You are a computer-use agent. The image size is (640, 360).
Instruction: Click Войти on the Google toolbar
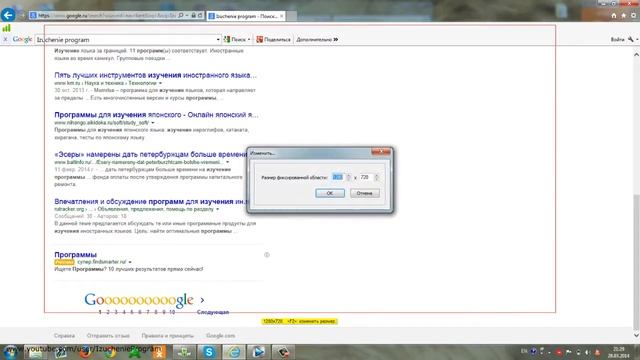617,40
